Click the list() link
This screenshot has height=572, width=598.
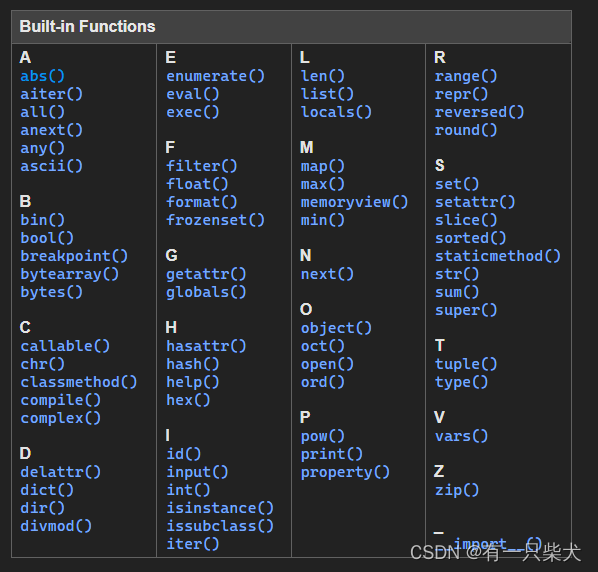click(x=327, y=94)
